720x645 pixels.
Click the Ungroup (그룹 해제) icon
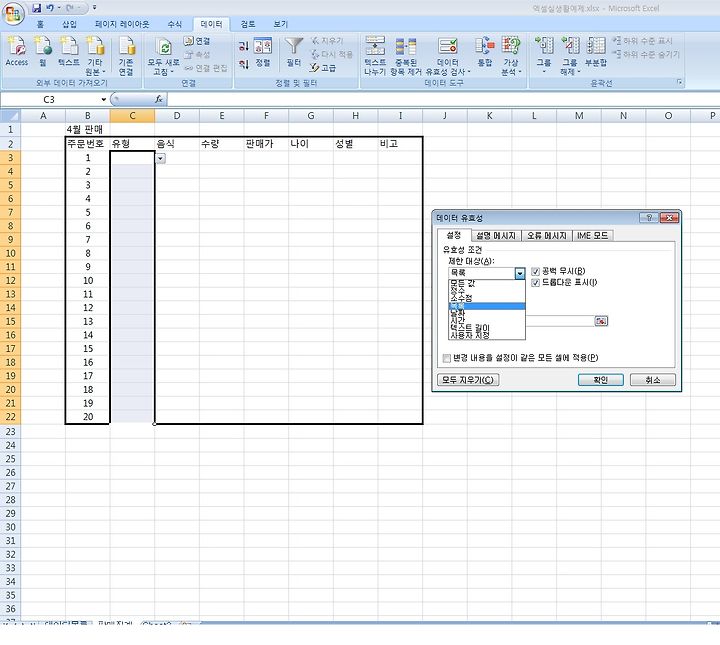[570, 46]
